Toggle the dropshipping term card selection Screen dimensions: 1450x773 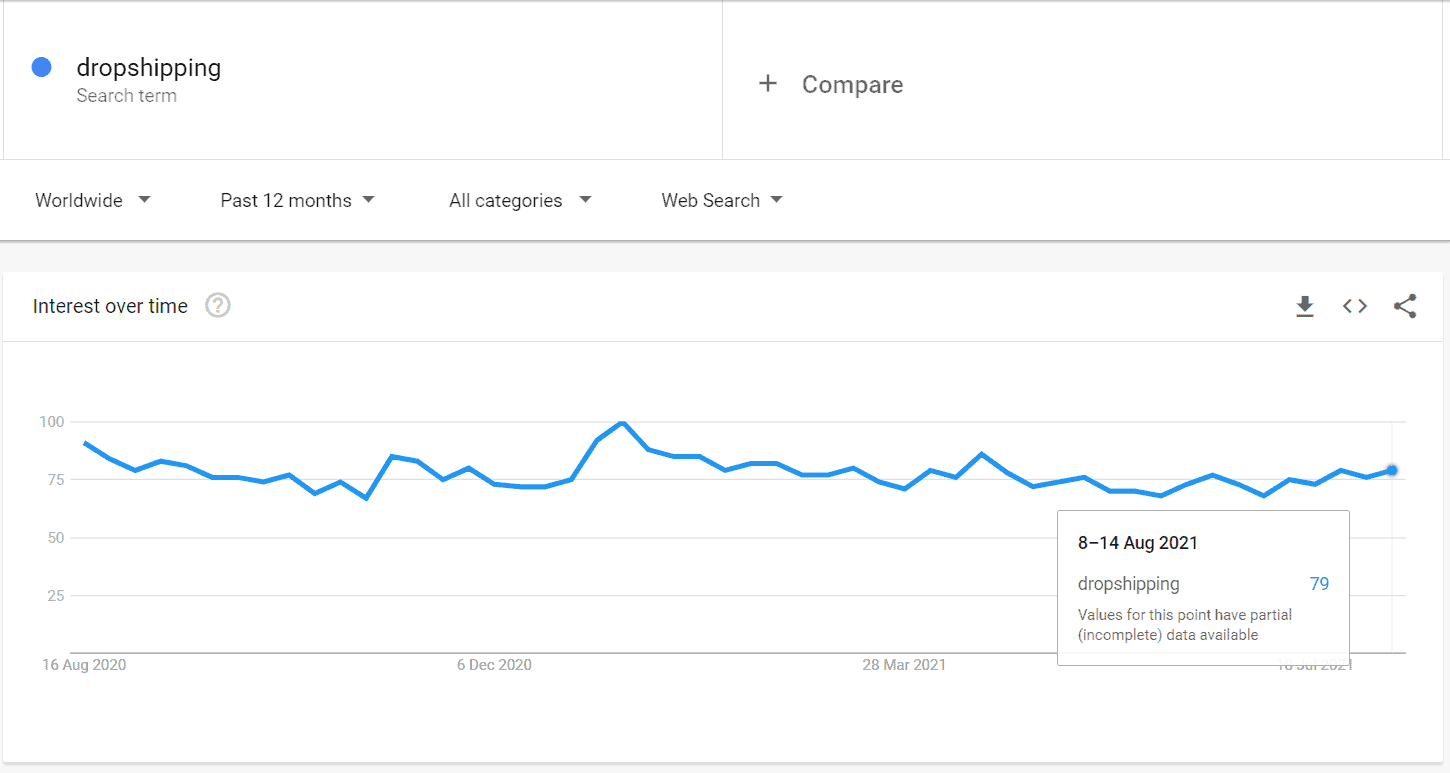pos(148,67)
